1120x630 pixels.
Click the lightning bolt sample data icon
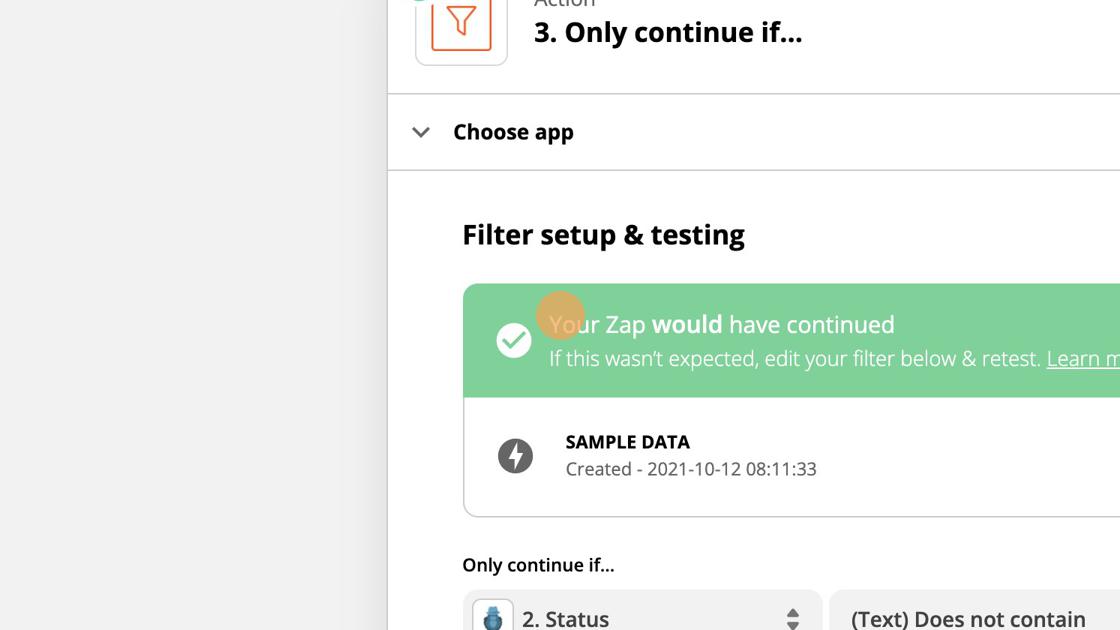[515, 456]
